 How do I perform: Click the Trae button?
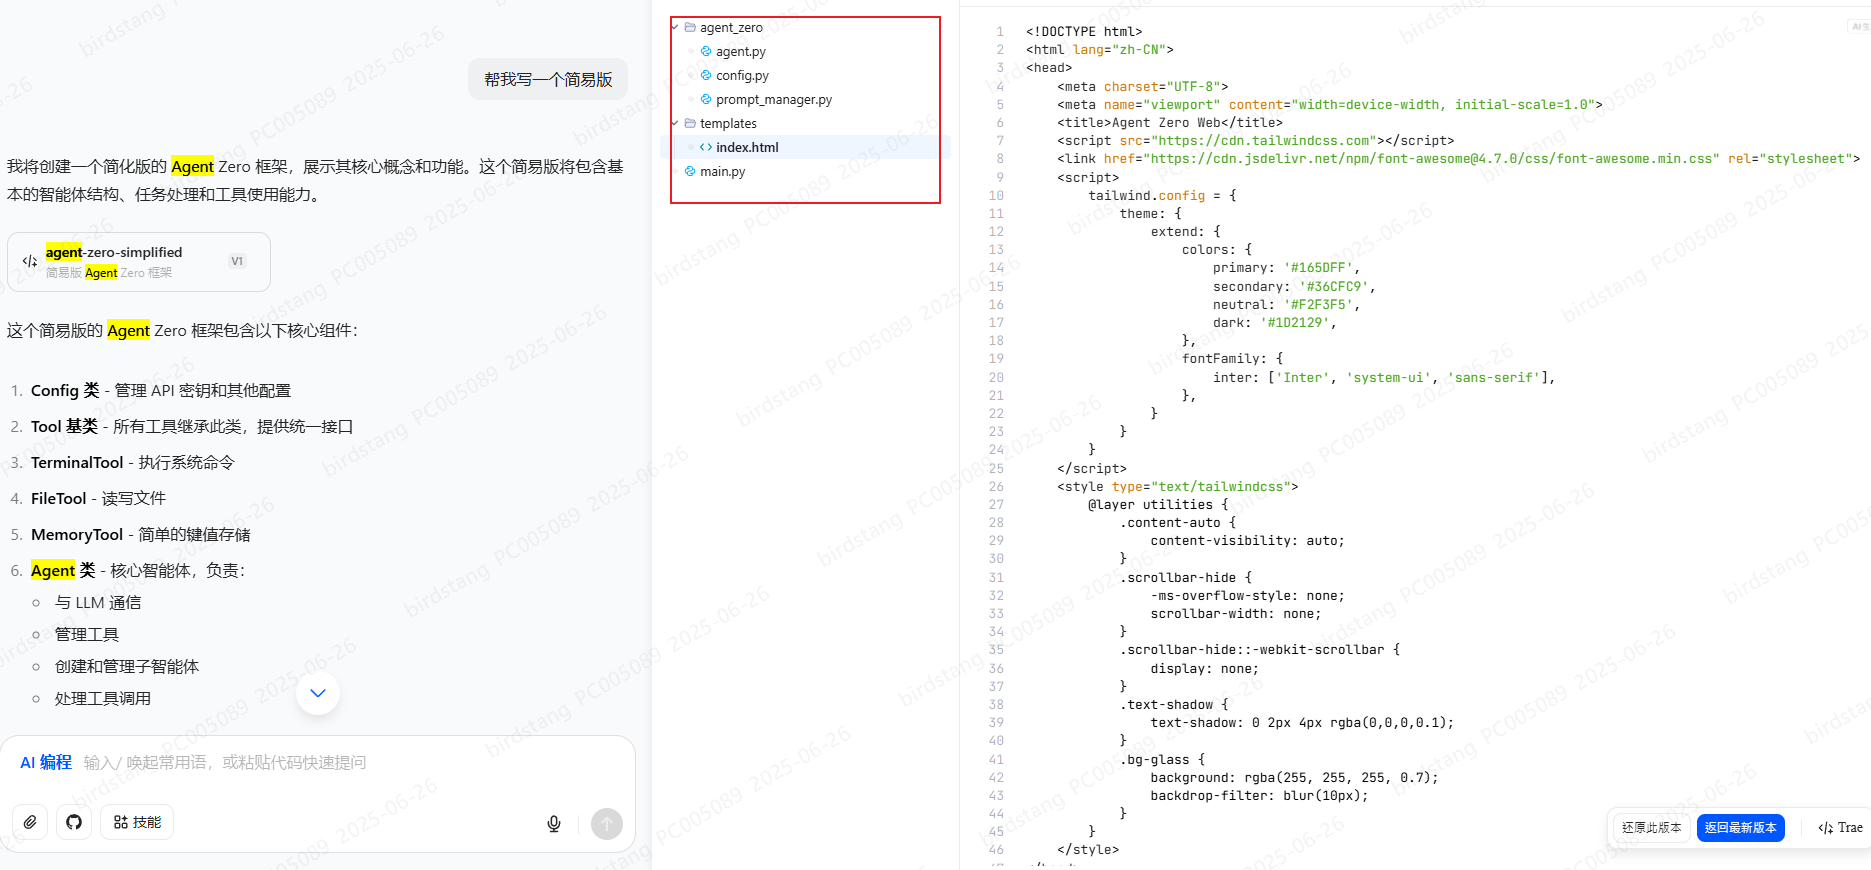point(1840,828)
